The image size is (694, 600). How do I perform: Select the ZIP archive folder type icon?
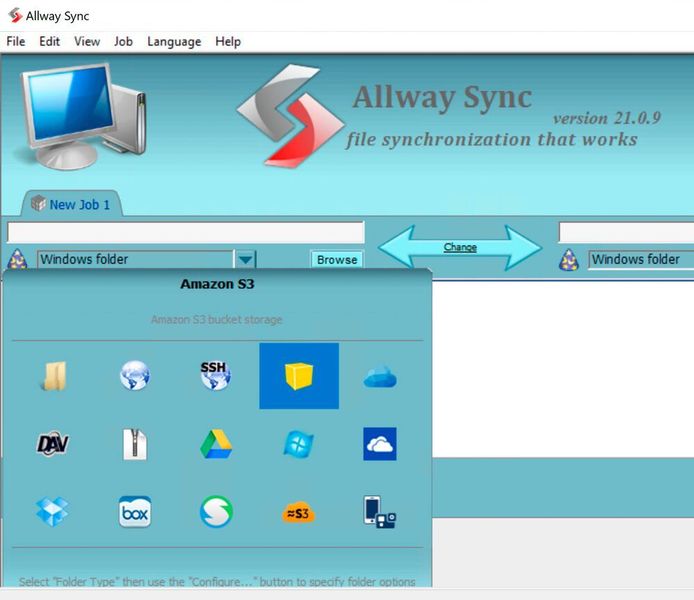135,444
